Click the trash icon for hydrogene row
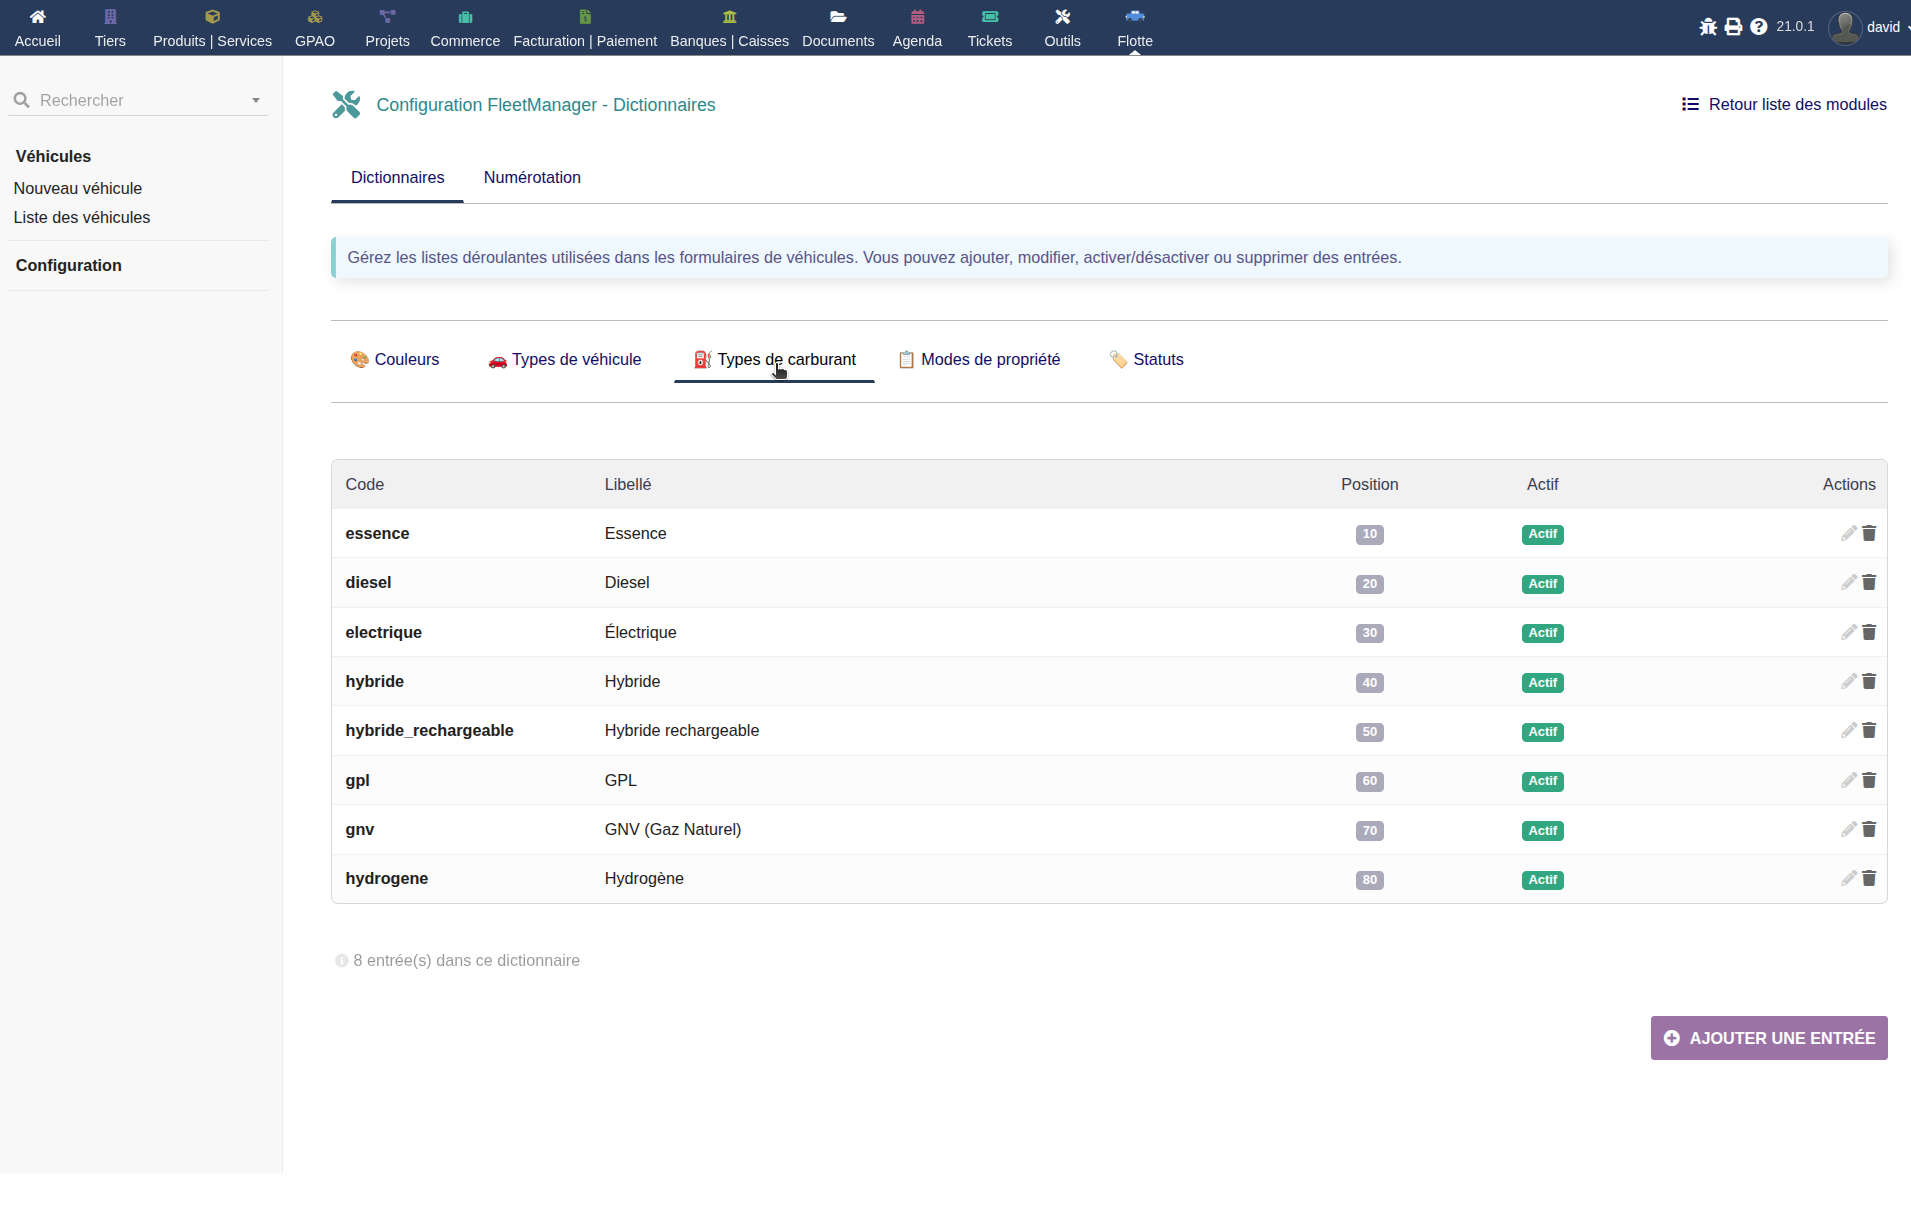 1869,878
